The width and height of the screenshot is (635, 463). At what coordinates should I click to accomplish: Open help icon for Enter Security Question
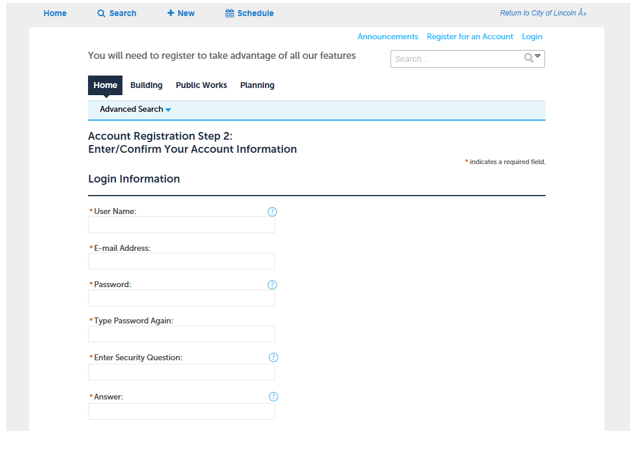pos(273,358)
